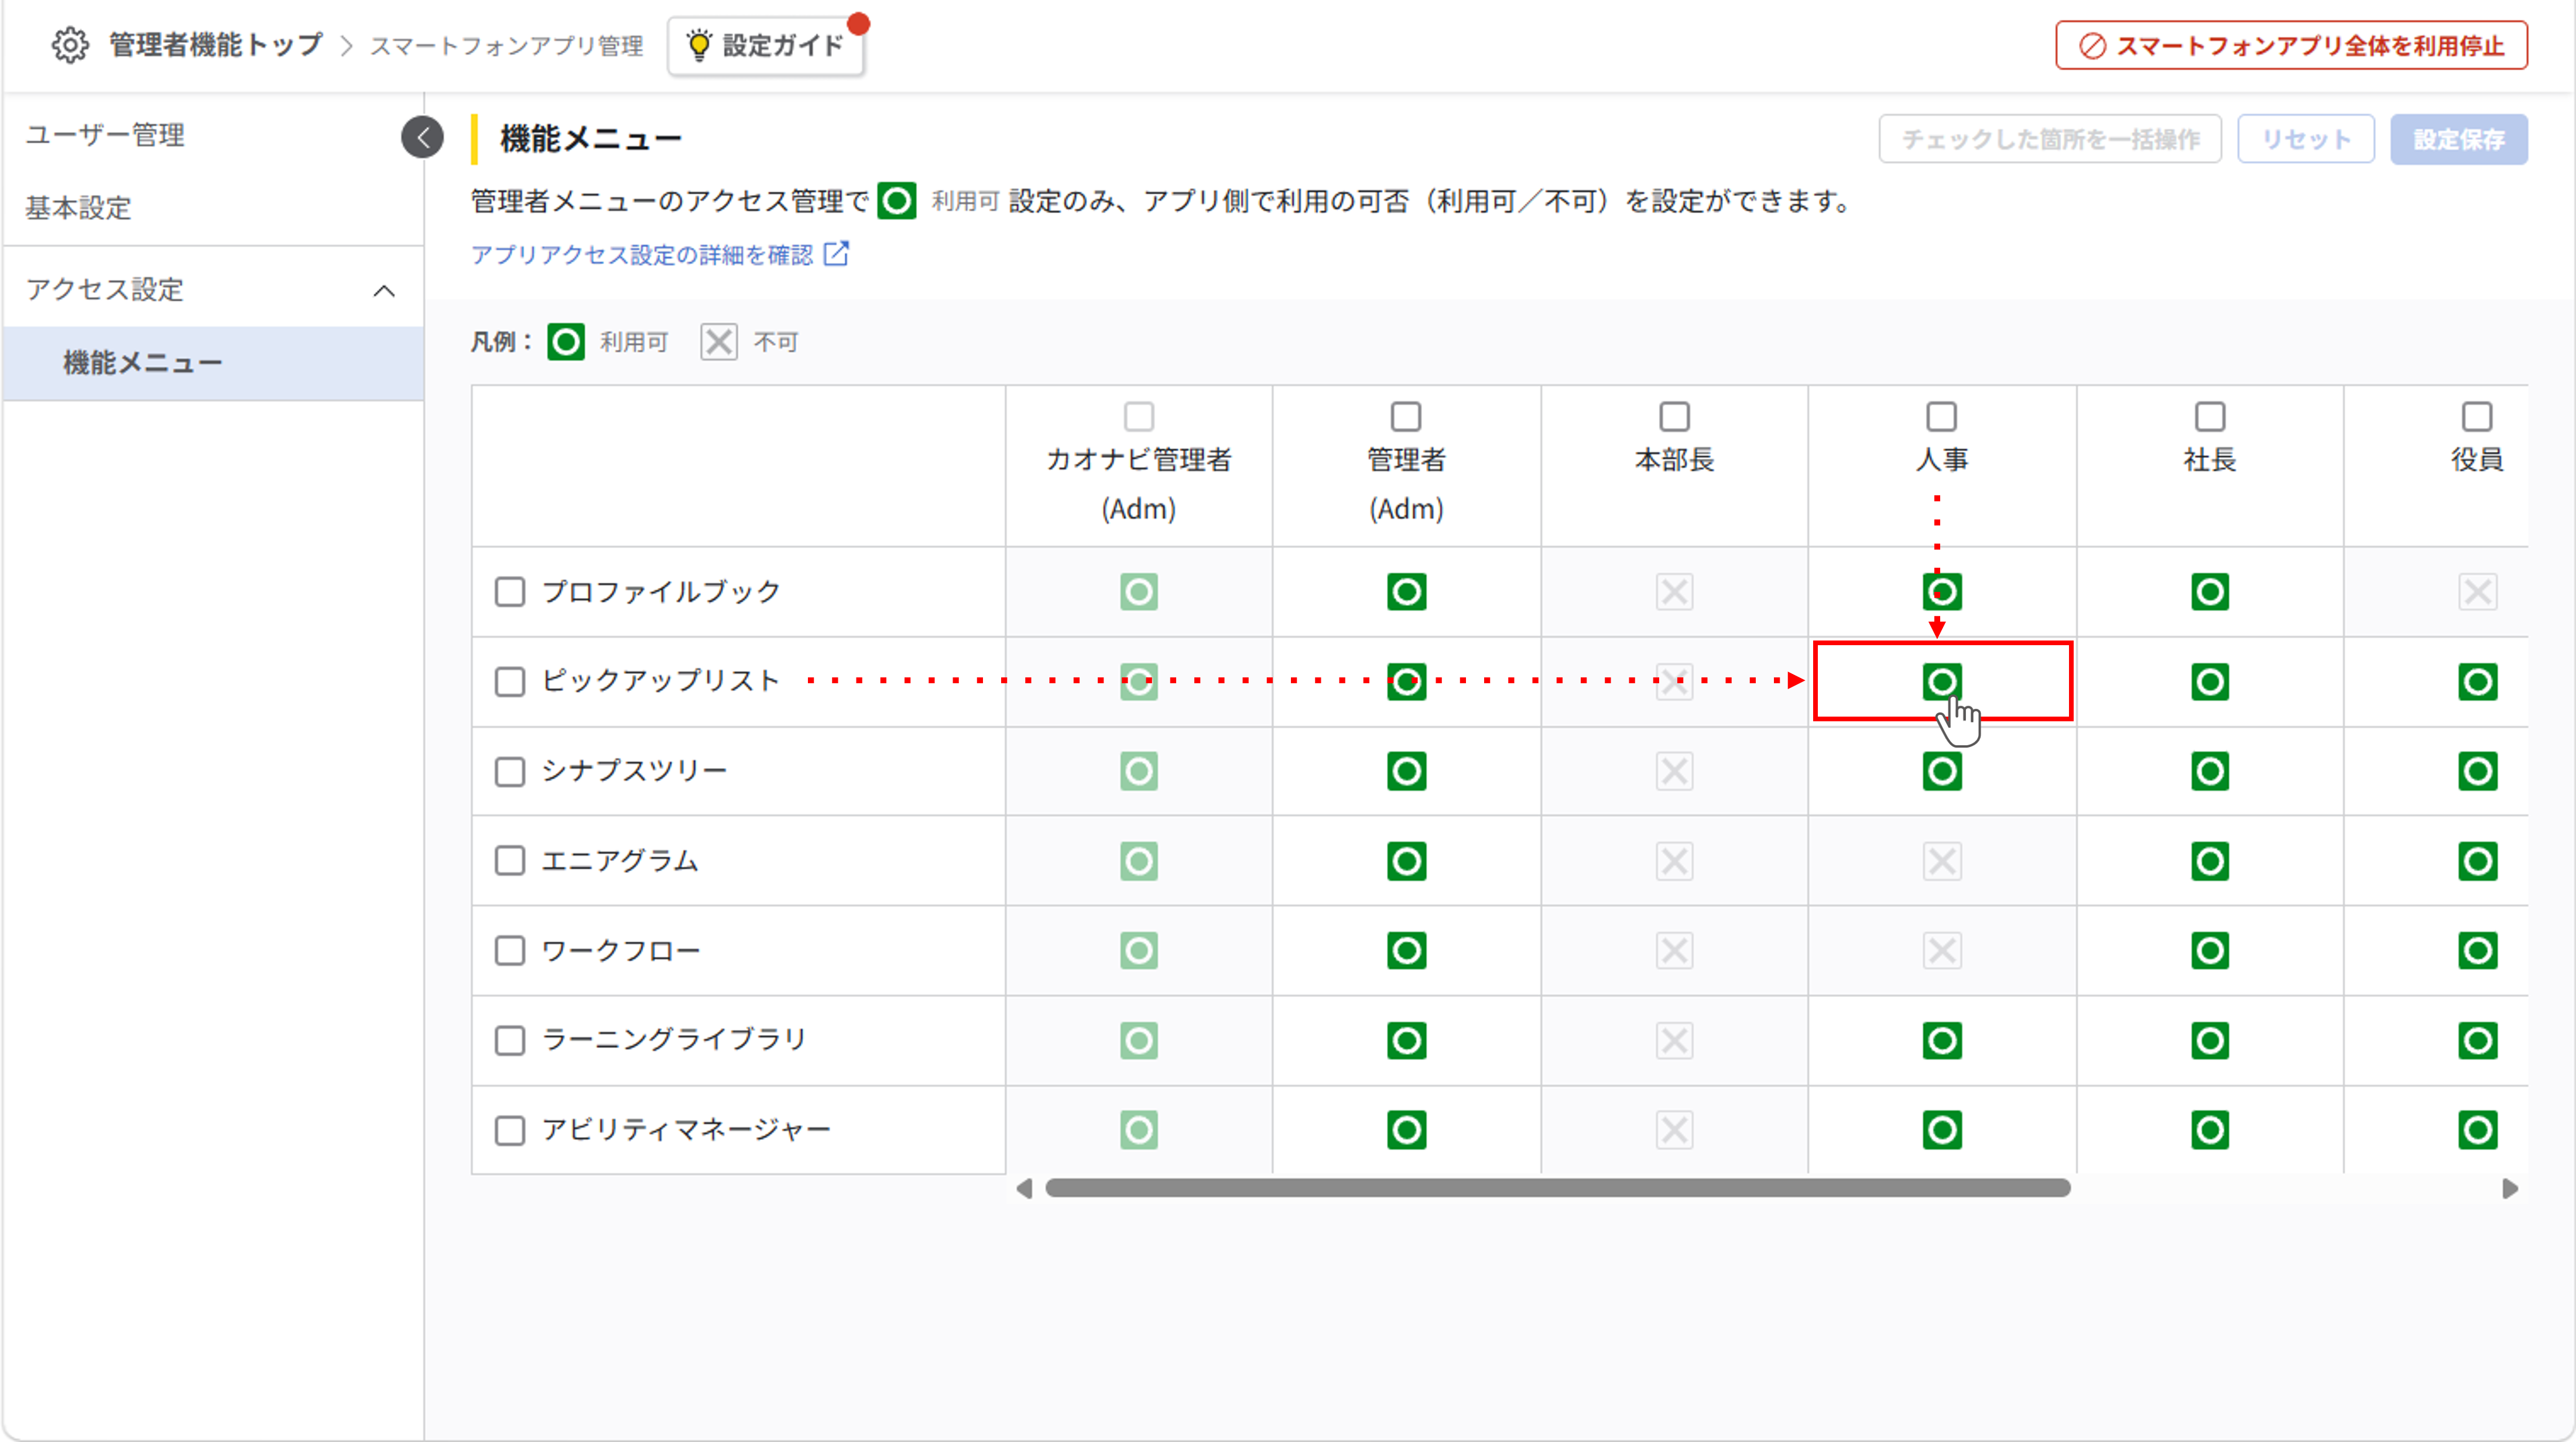
Task: Select the 本部長 column checkbox
Action: pos(1674,416)
